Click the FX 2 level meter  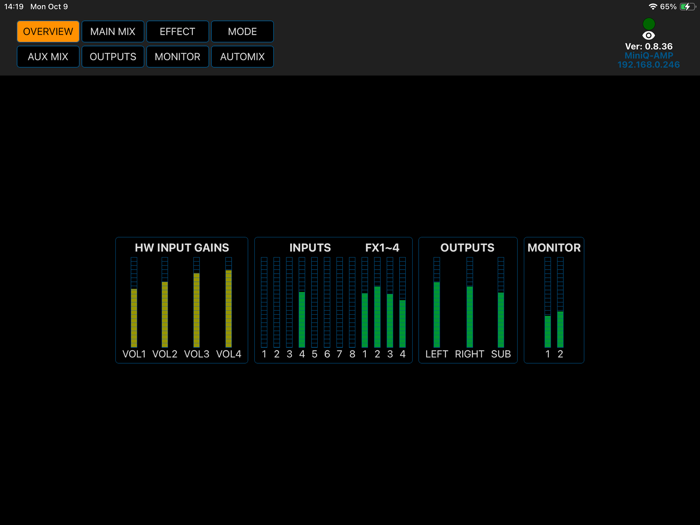377,302
